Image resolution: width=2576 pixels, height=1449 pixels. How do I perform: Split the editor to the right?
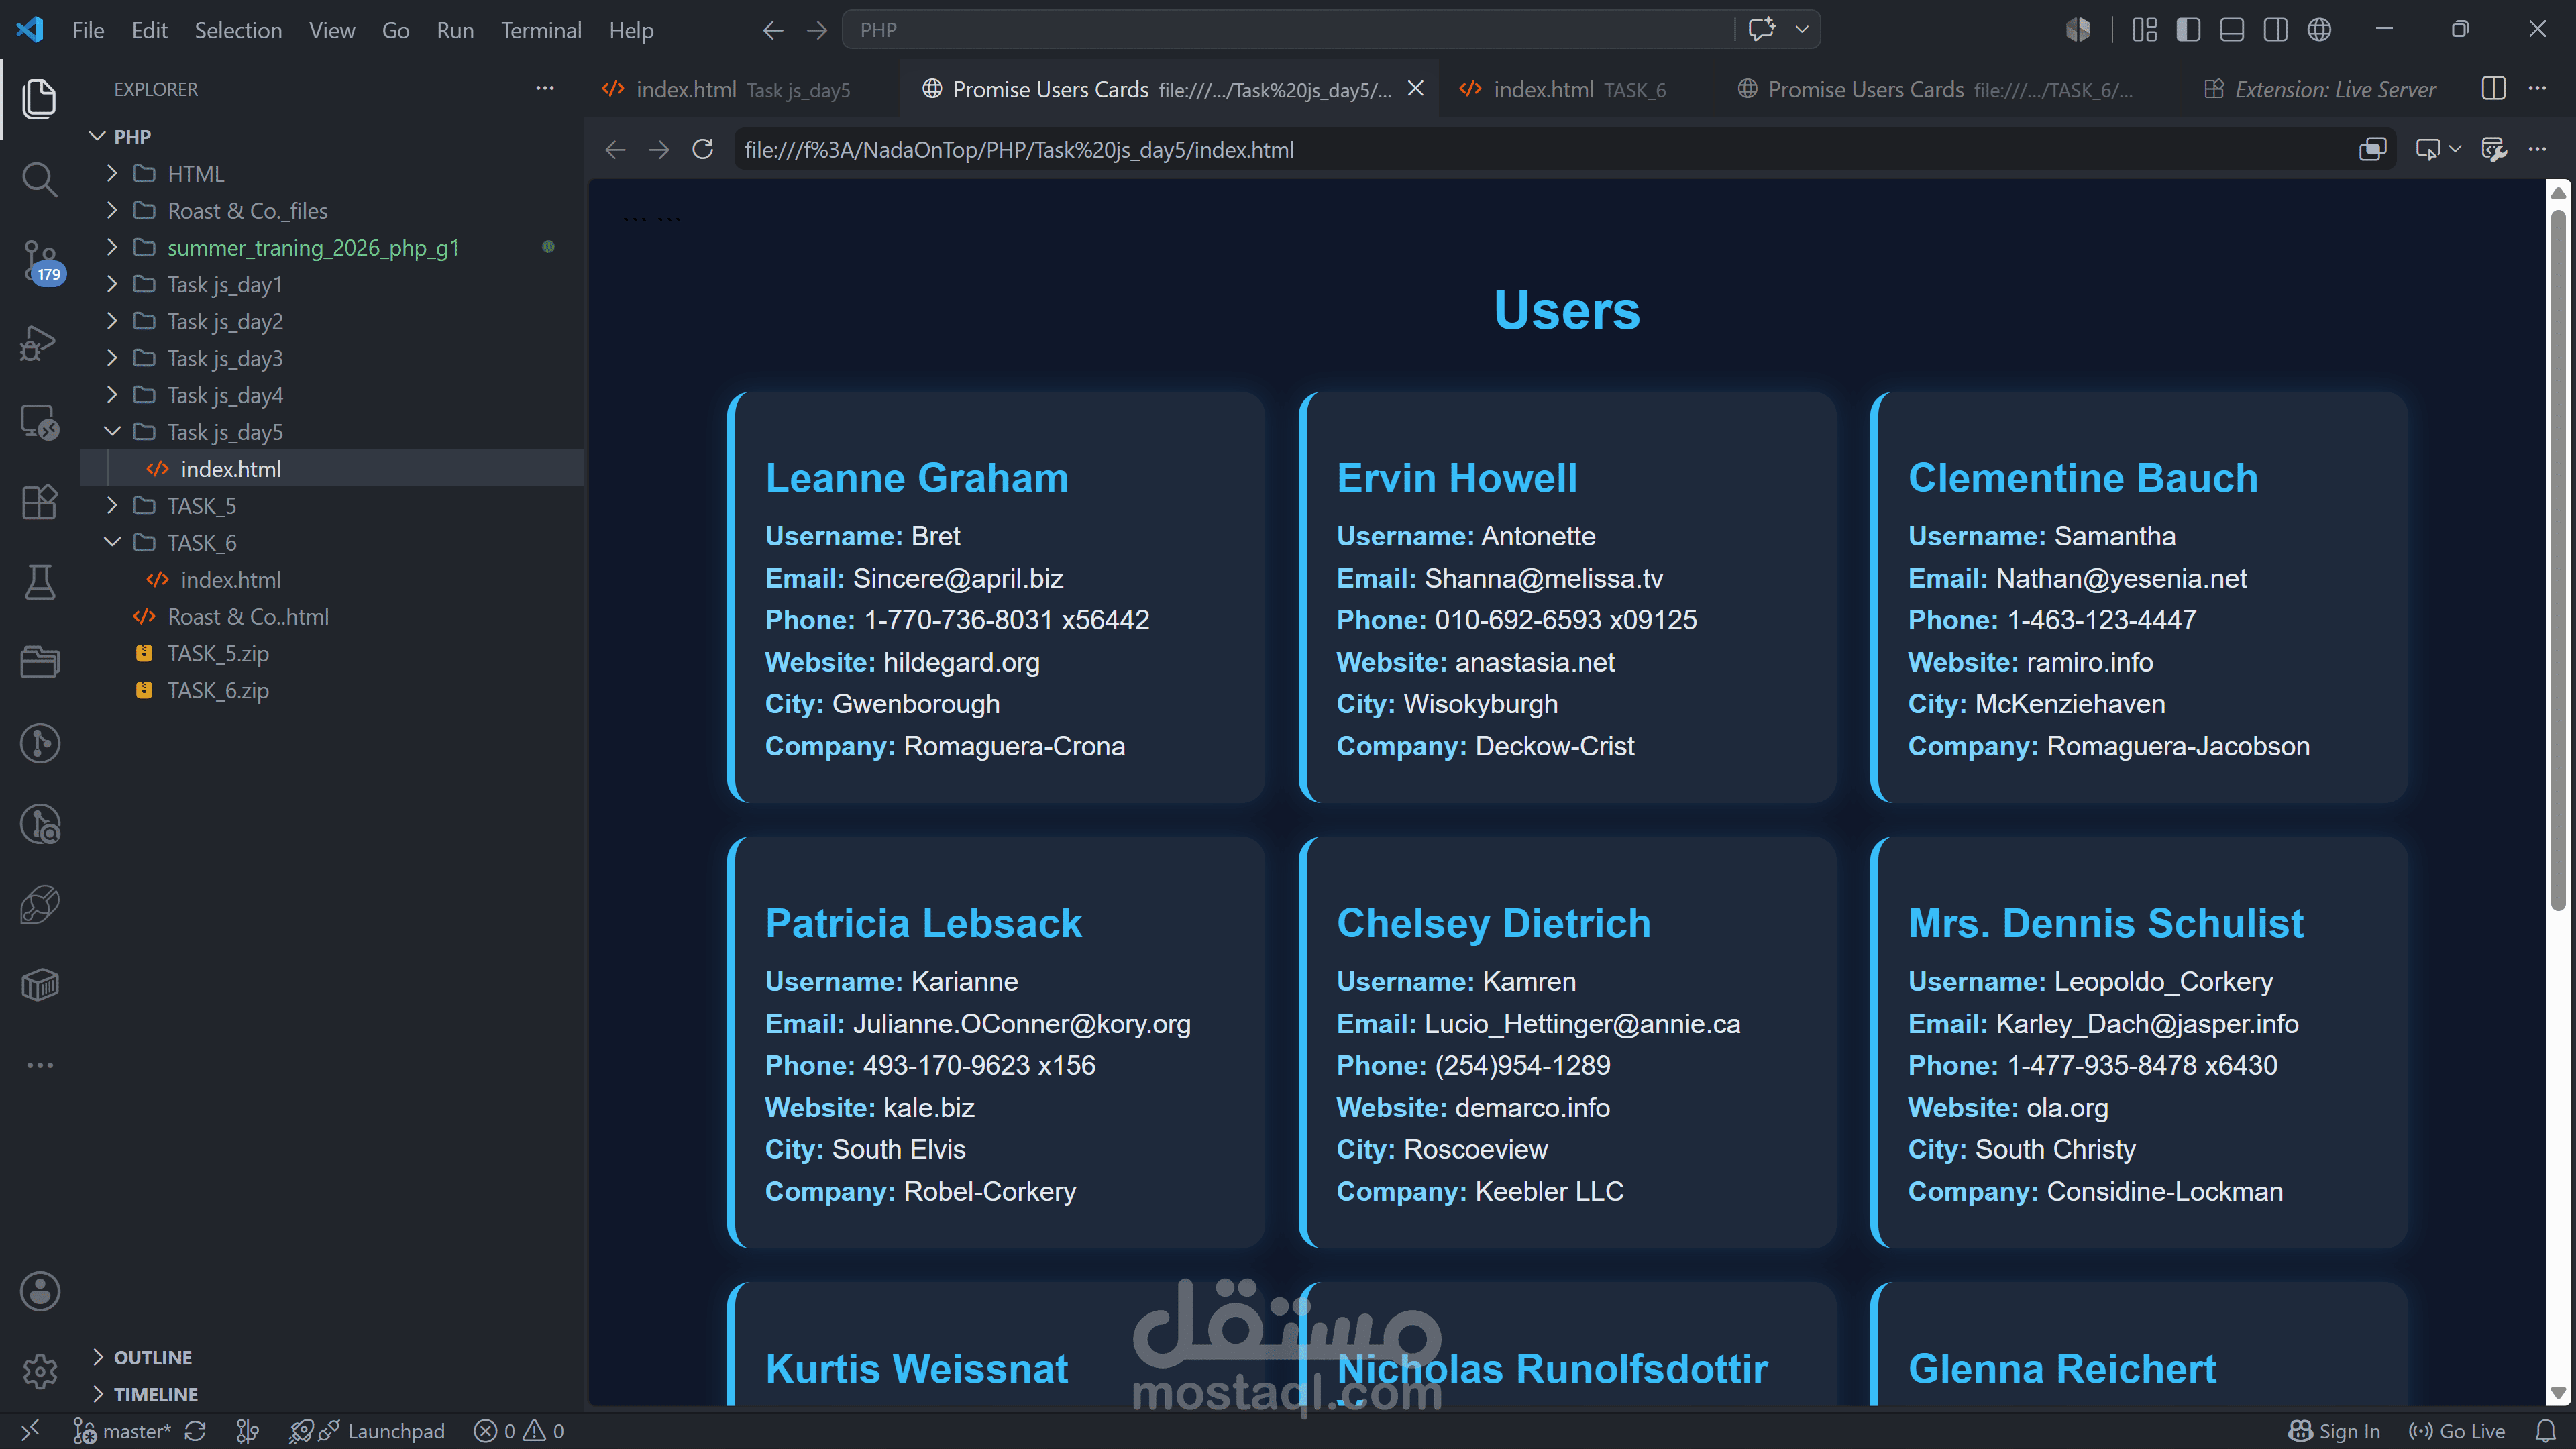pos(2493,89)
